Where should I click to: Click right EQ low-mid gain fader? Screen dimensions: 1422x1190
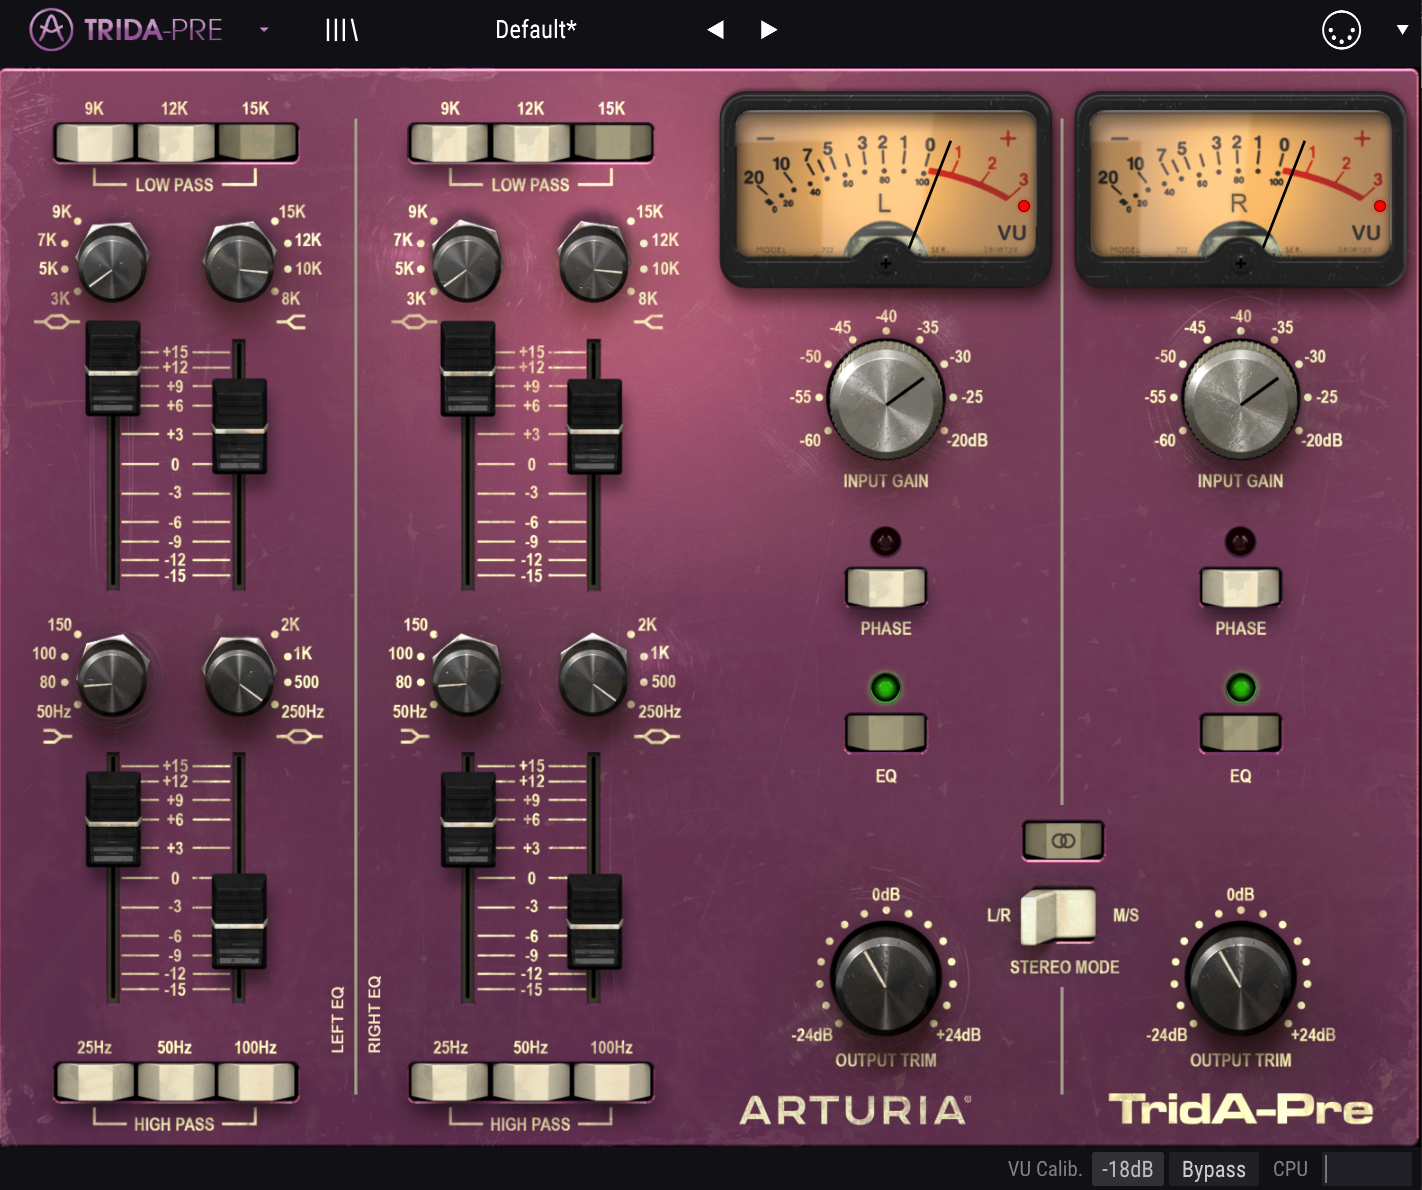click(x=595, y=921)
